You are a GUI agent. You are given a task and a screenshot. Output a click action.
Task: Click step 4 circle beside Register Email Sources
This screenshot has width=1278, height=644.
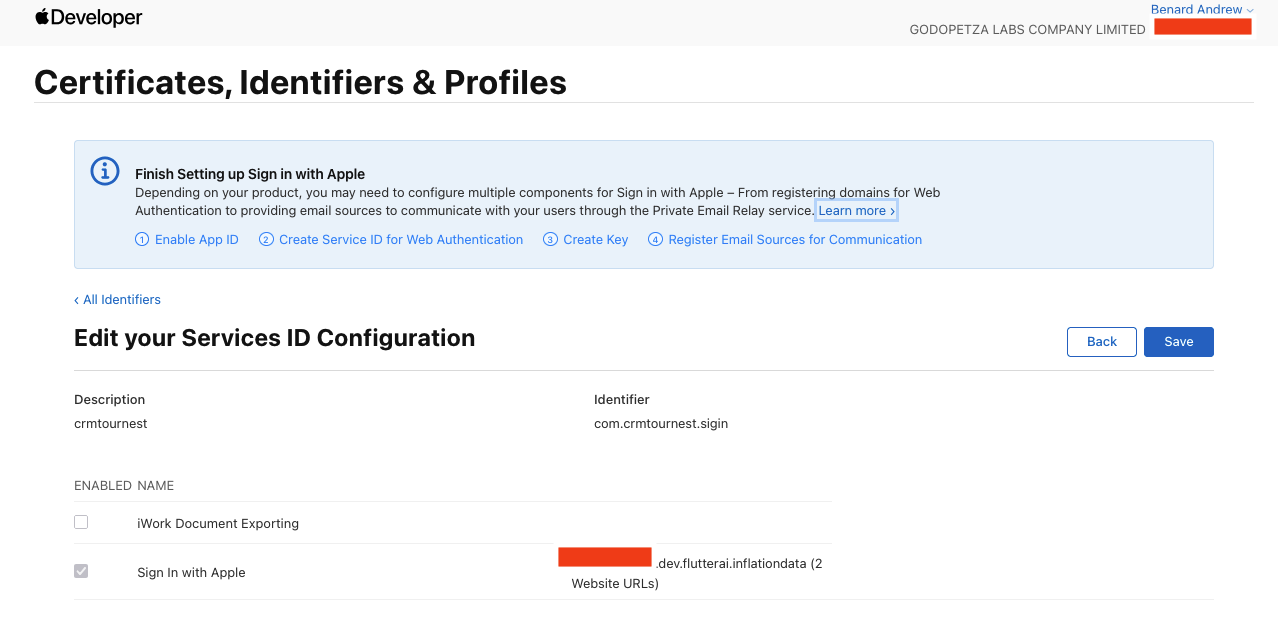(655, 240)
